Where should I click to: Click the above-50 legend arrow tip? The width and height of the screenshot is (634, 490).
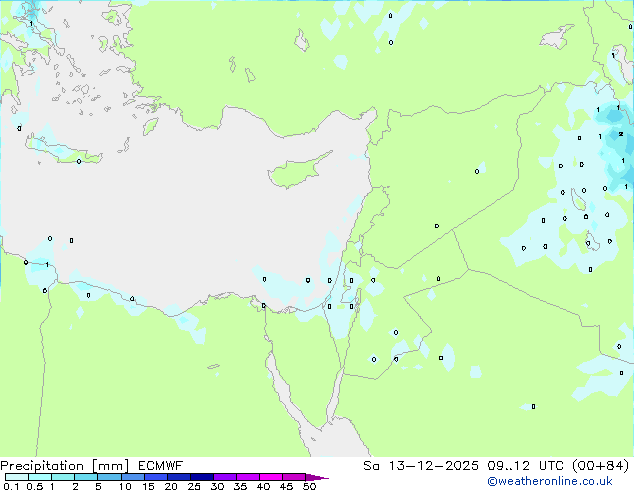pos(317,477)
